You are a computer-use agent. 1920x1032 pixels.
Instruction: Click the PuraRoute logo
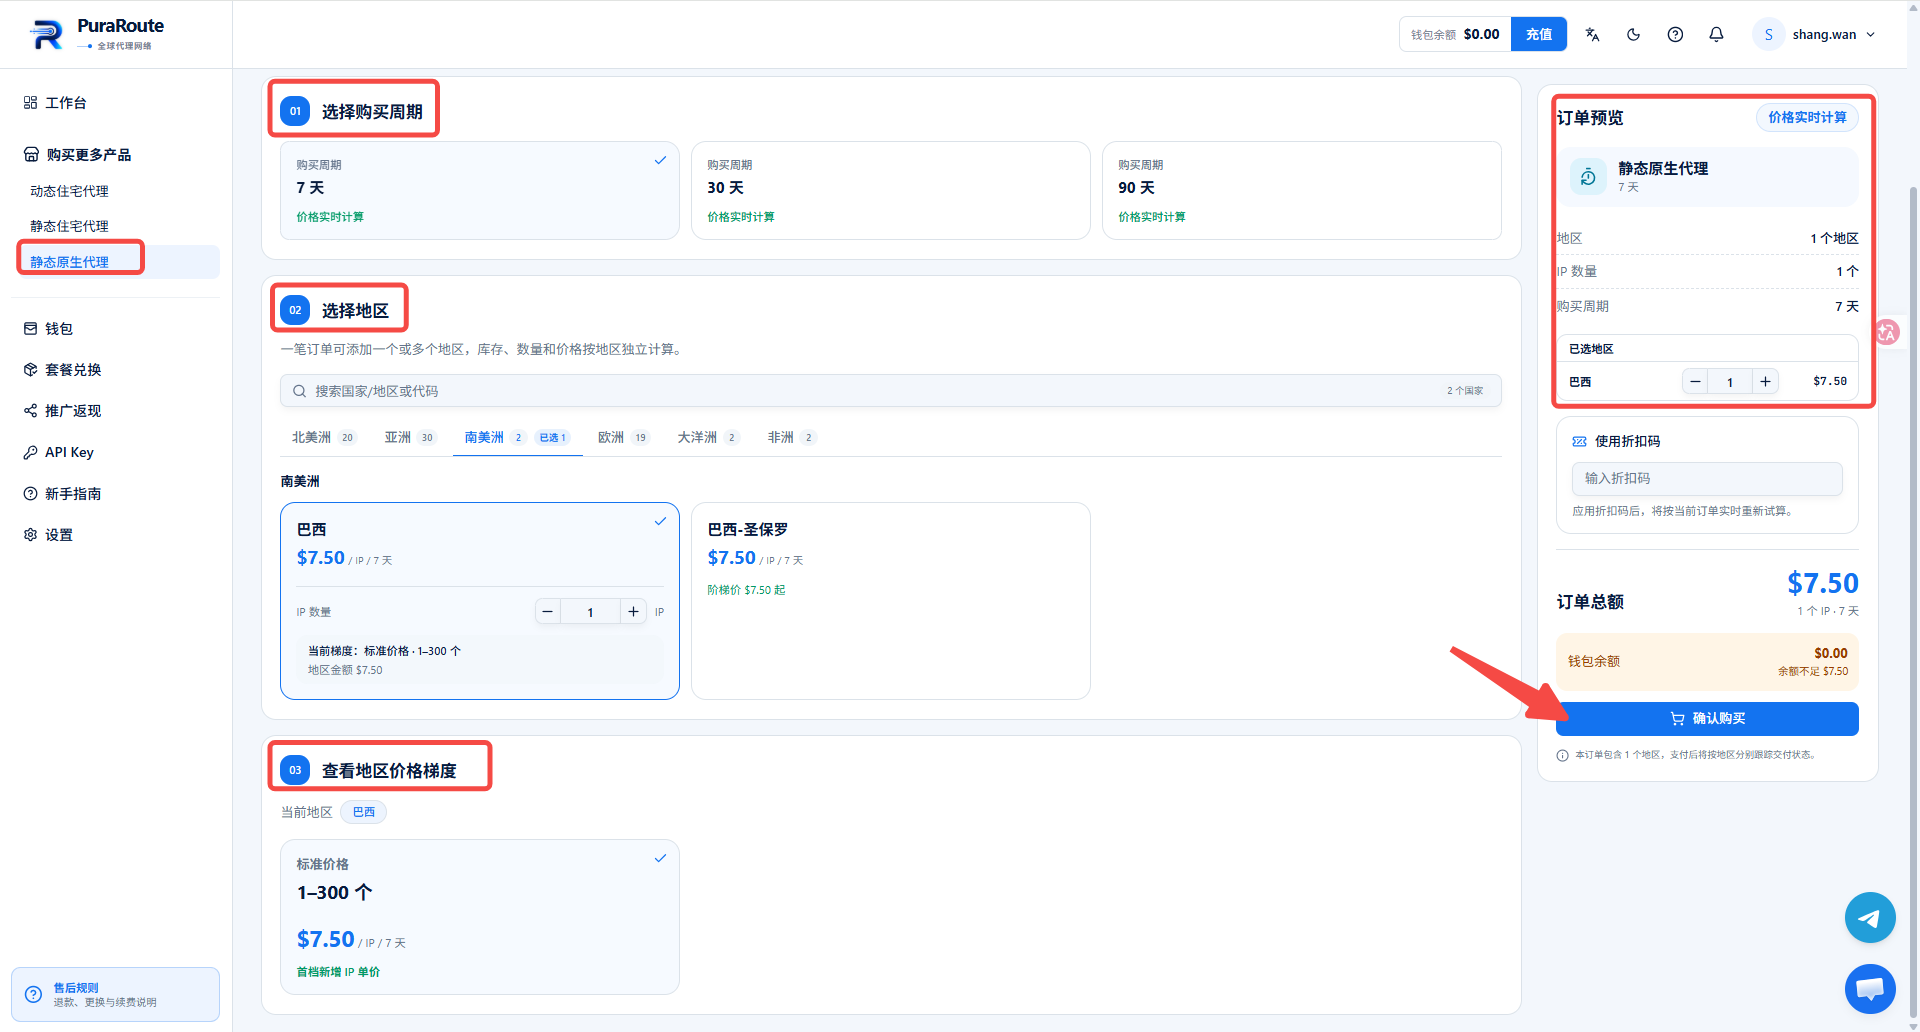click(x=96, y=34)
